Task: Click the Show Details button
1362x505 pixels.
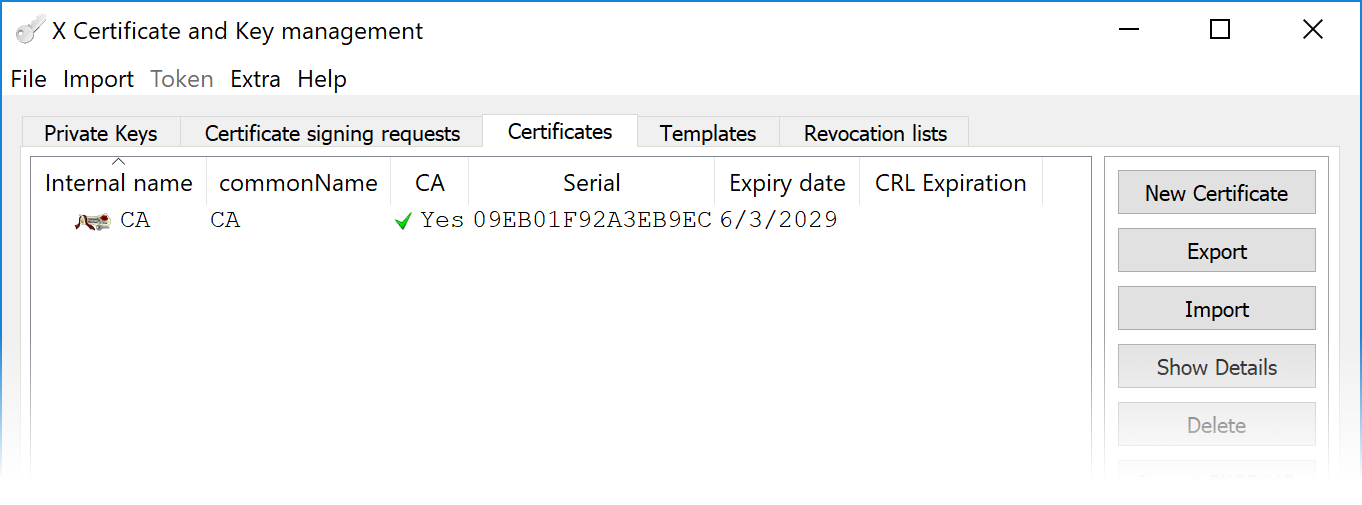Action: [x=1216, y=367]
